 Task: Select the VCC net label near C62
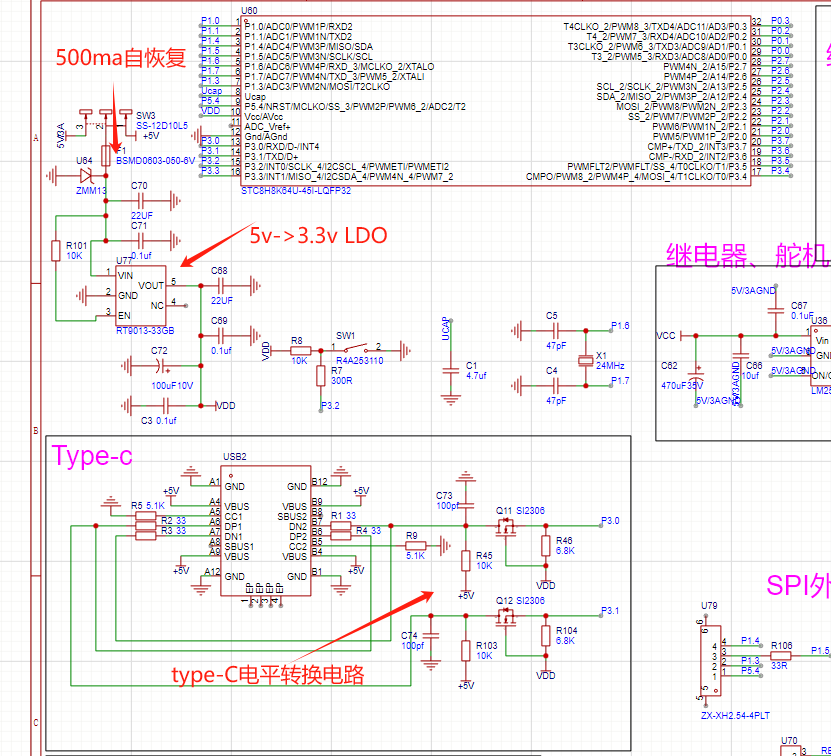click(x=666, y=336)
